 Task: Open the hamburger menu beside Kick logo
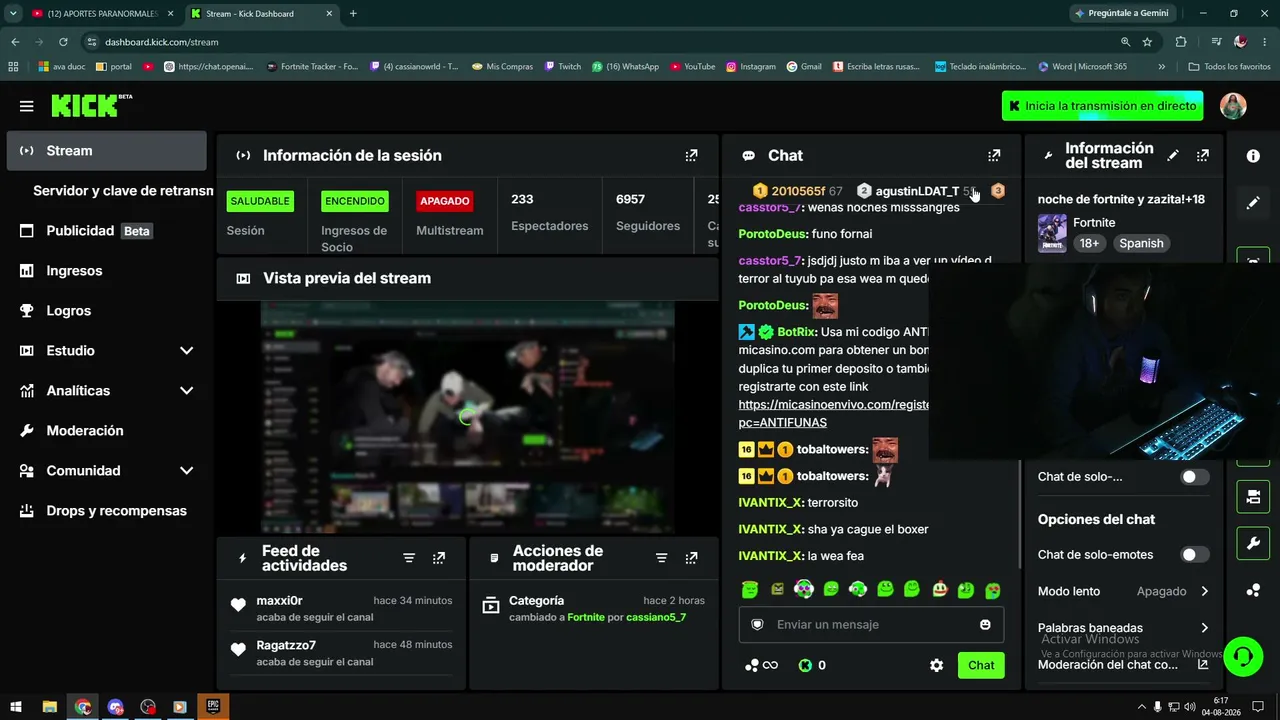26,106
